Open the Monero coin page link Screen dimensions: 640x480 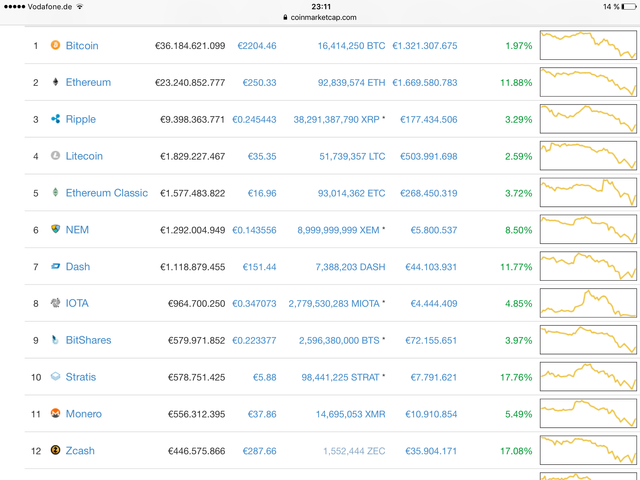tap(84, 414)
